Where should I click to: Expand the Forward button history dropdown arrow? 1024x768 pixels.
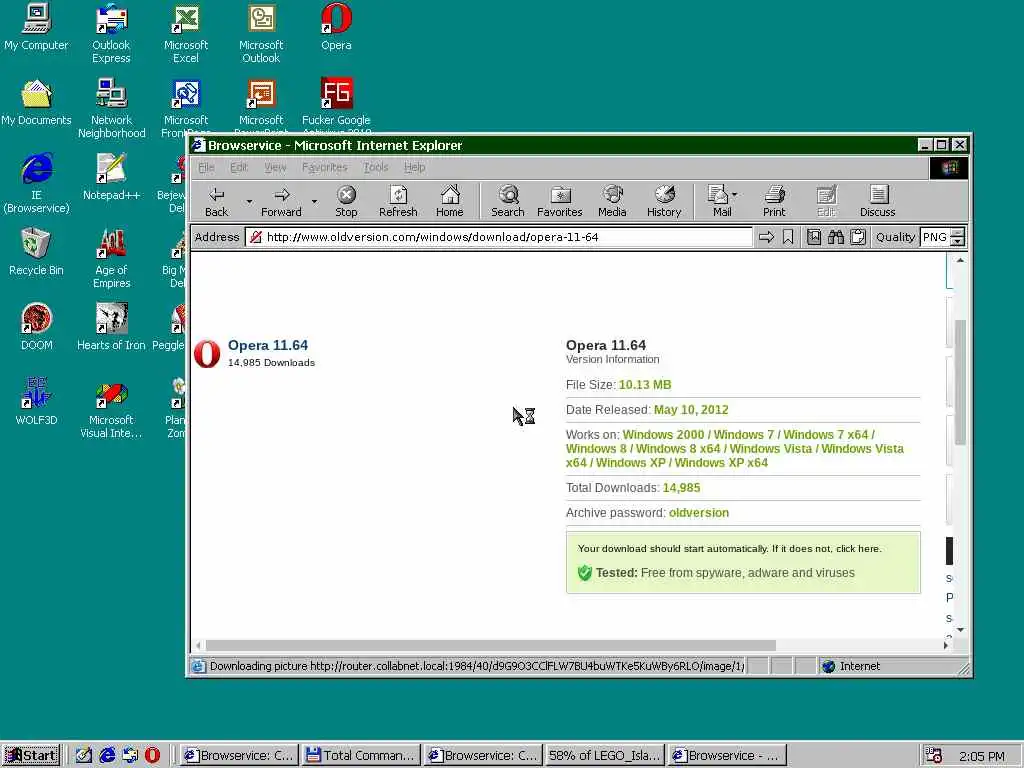click(314, 201)
